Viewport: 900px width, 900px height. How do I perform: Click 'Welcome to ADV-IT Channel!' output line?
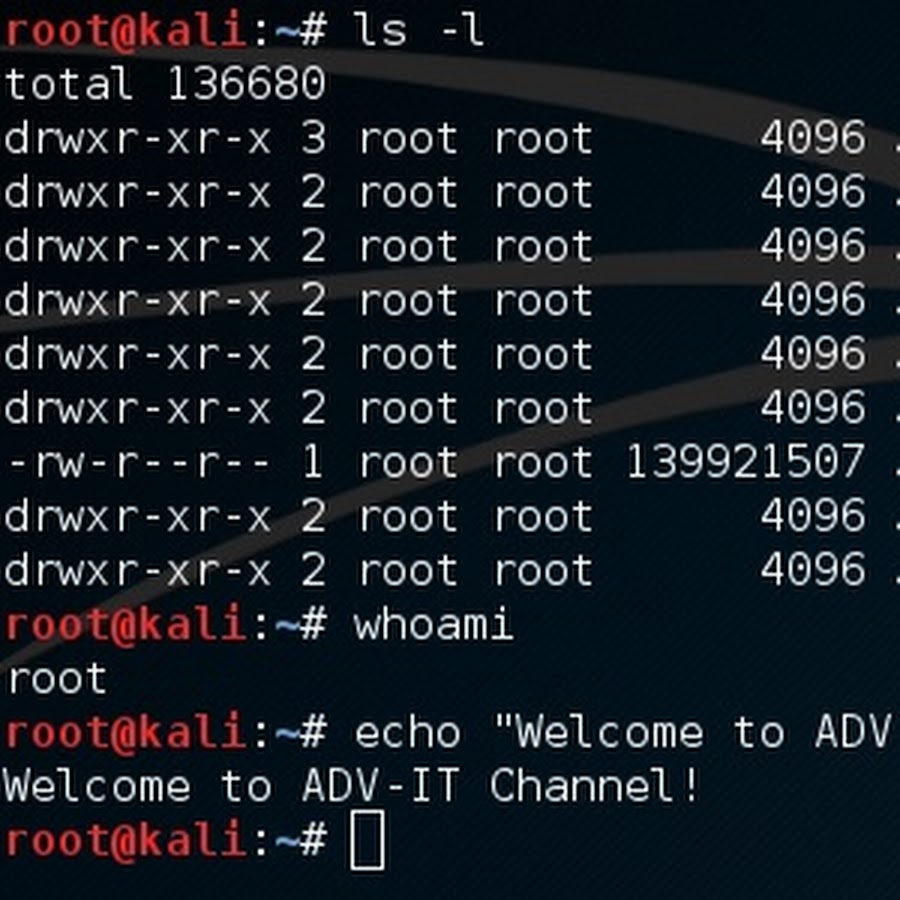tap(351, 786)
